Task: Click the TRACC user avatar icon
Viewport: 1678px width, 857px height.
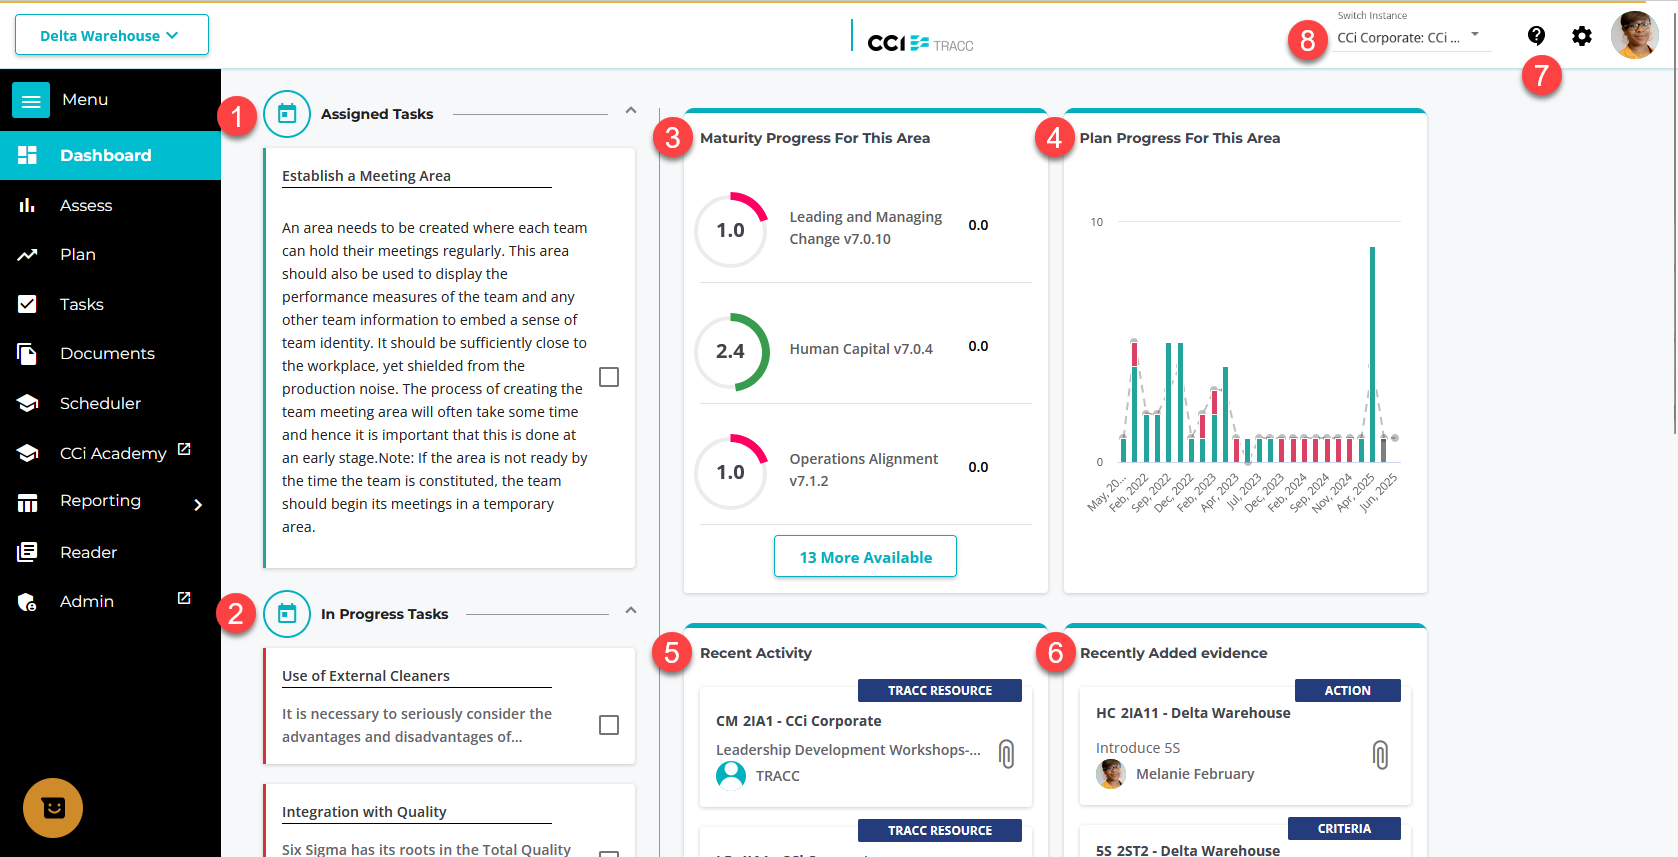Action: [731, 776]
